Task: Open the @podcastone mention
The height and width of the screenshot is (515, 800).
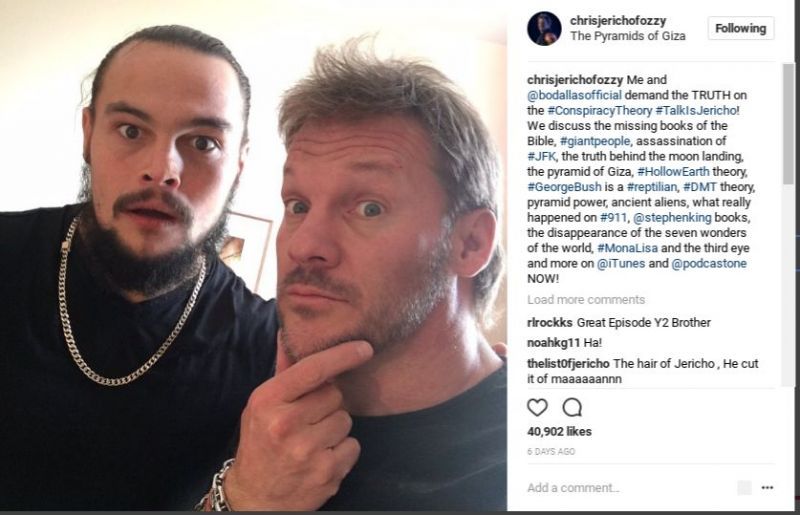Action: 709,263
